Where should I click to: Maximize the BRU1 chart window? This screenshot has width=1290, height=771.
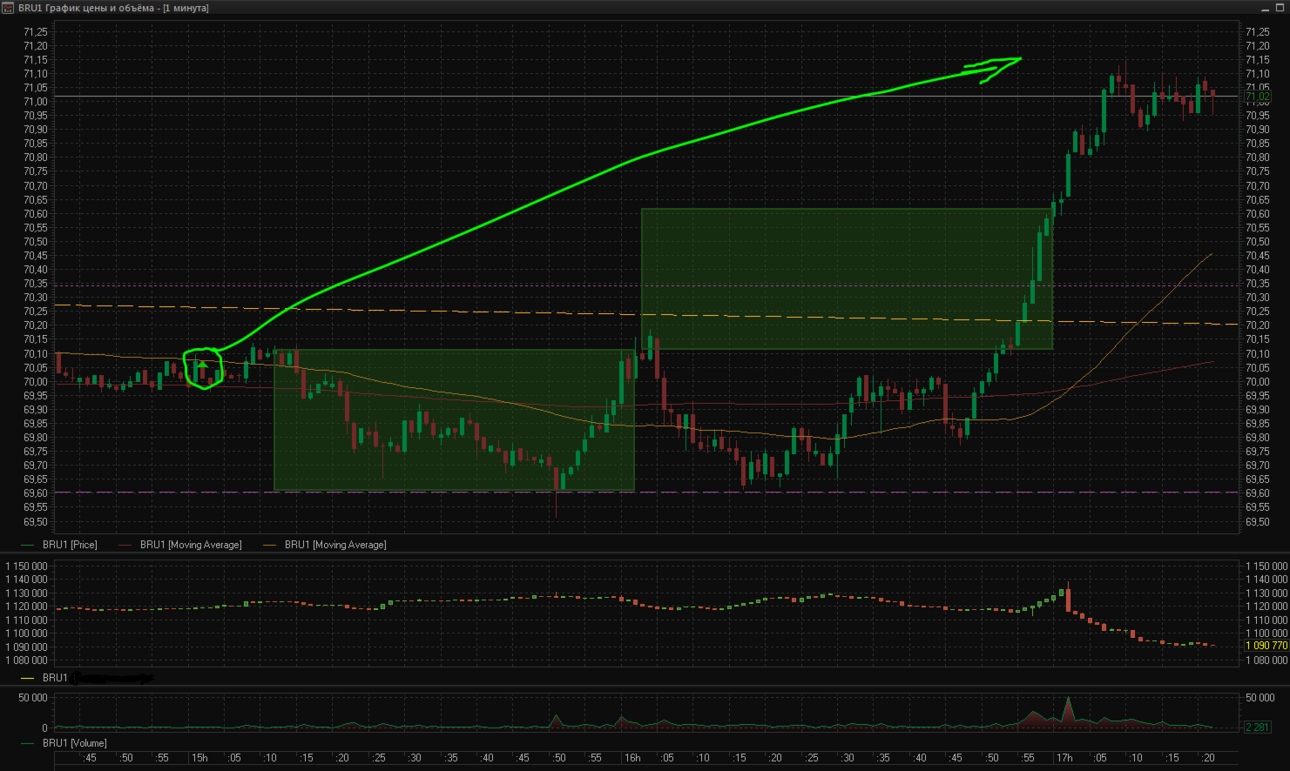pyautogui.click(x=1279, y=7)
